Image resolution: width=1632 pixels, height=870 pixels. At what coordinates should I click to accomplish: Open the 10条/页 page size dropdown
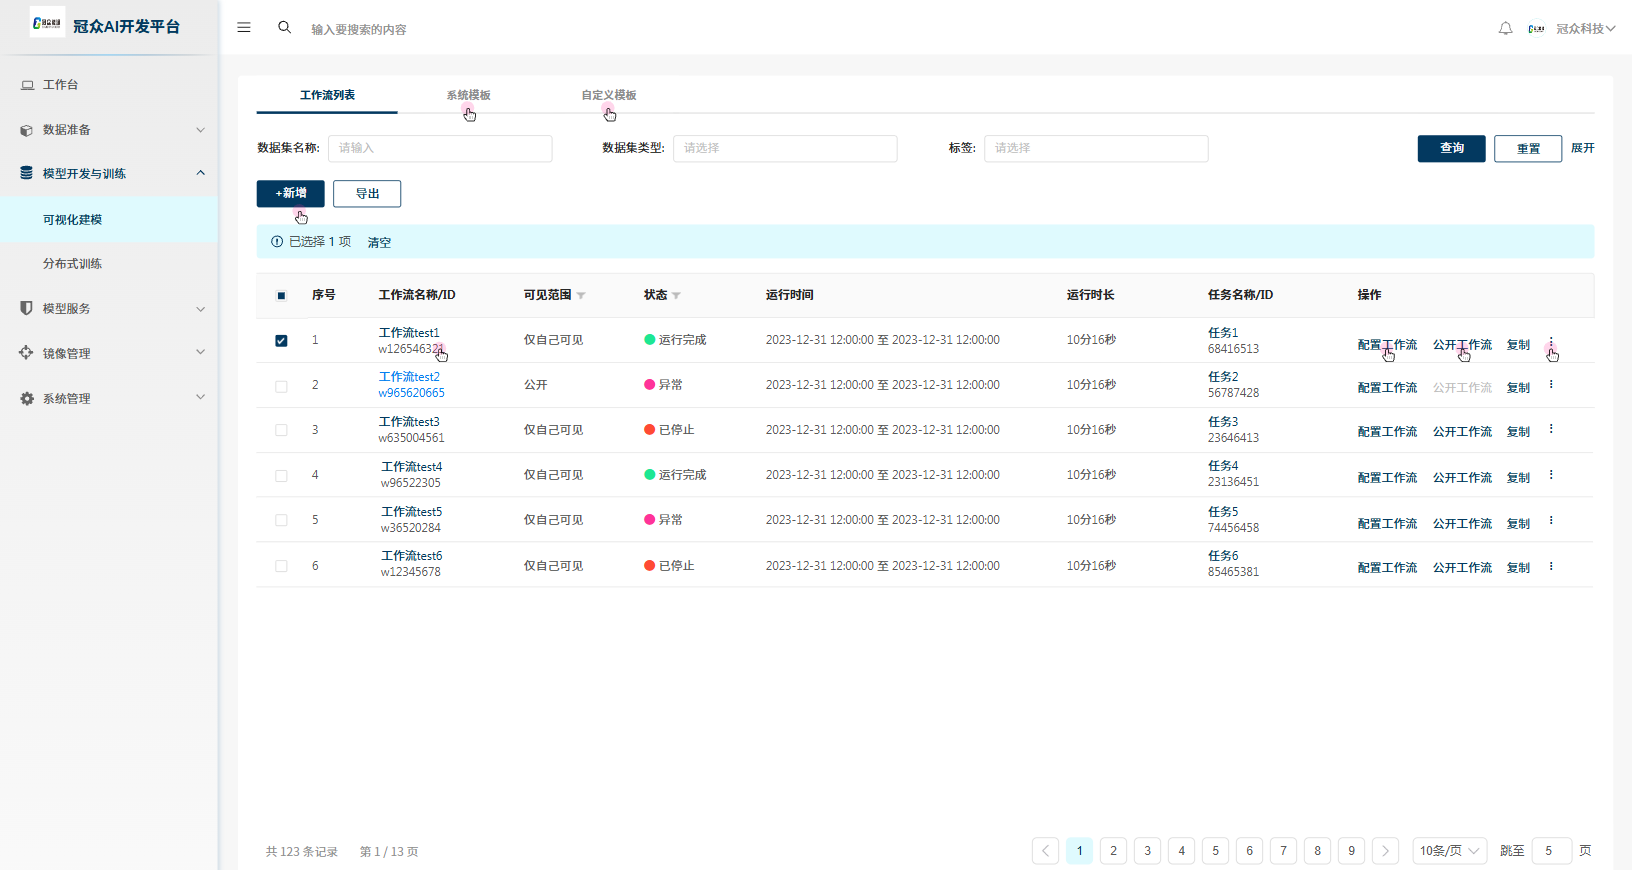[1448, 851]
